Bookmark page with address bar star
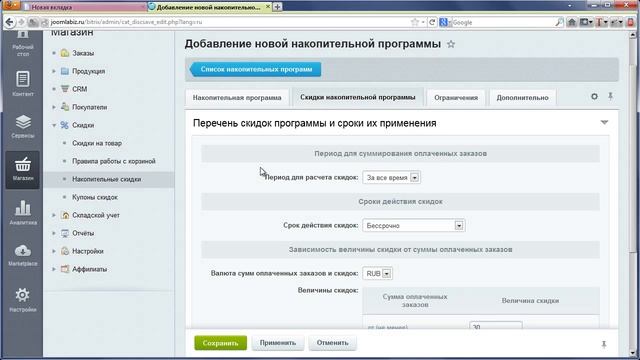Image resolution: width=640 pixels, height=360 pixels. pos(415,22)
